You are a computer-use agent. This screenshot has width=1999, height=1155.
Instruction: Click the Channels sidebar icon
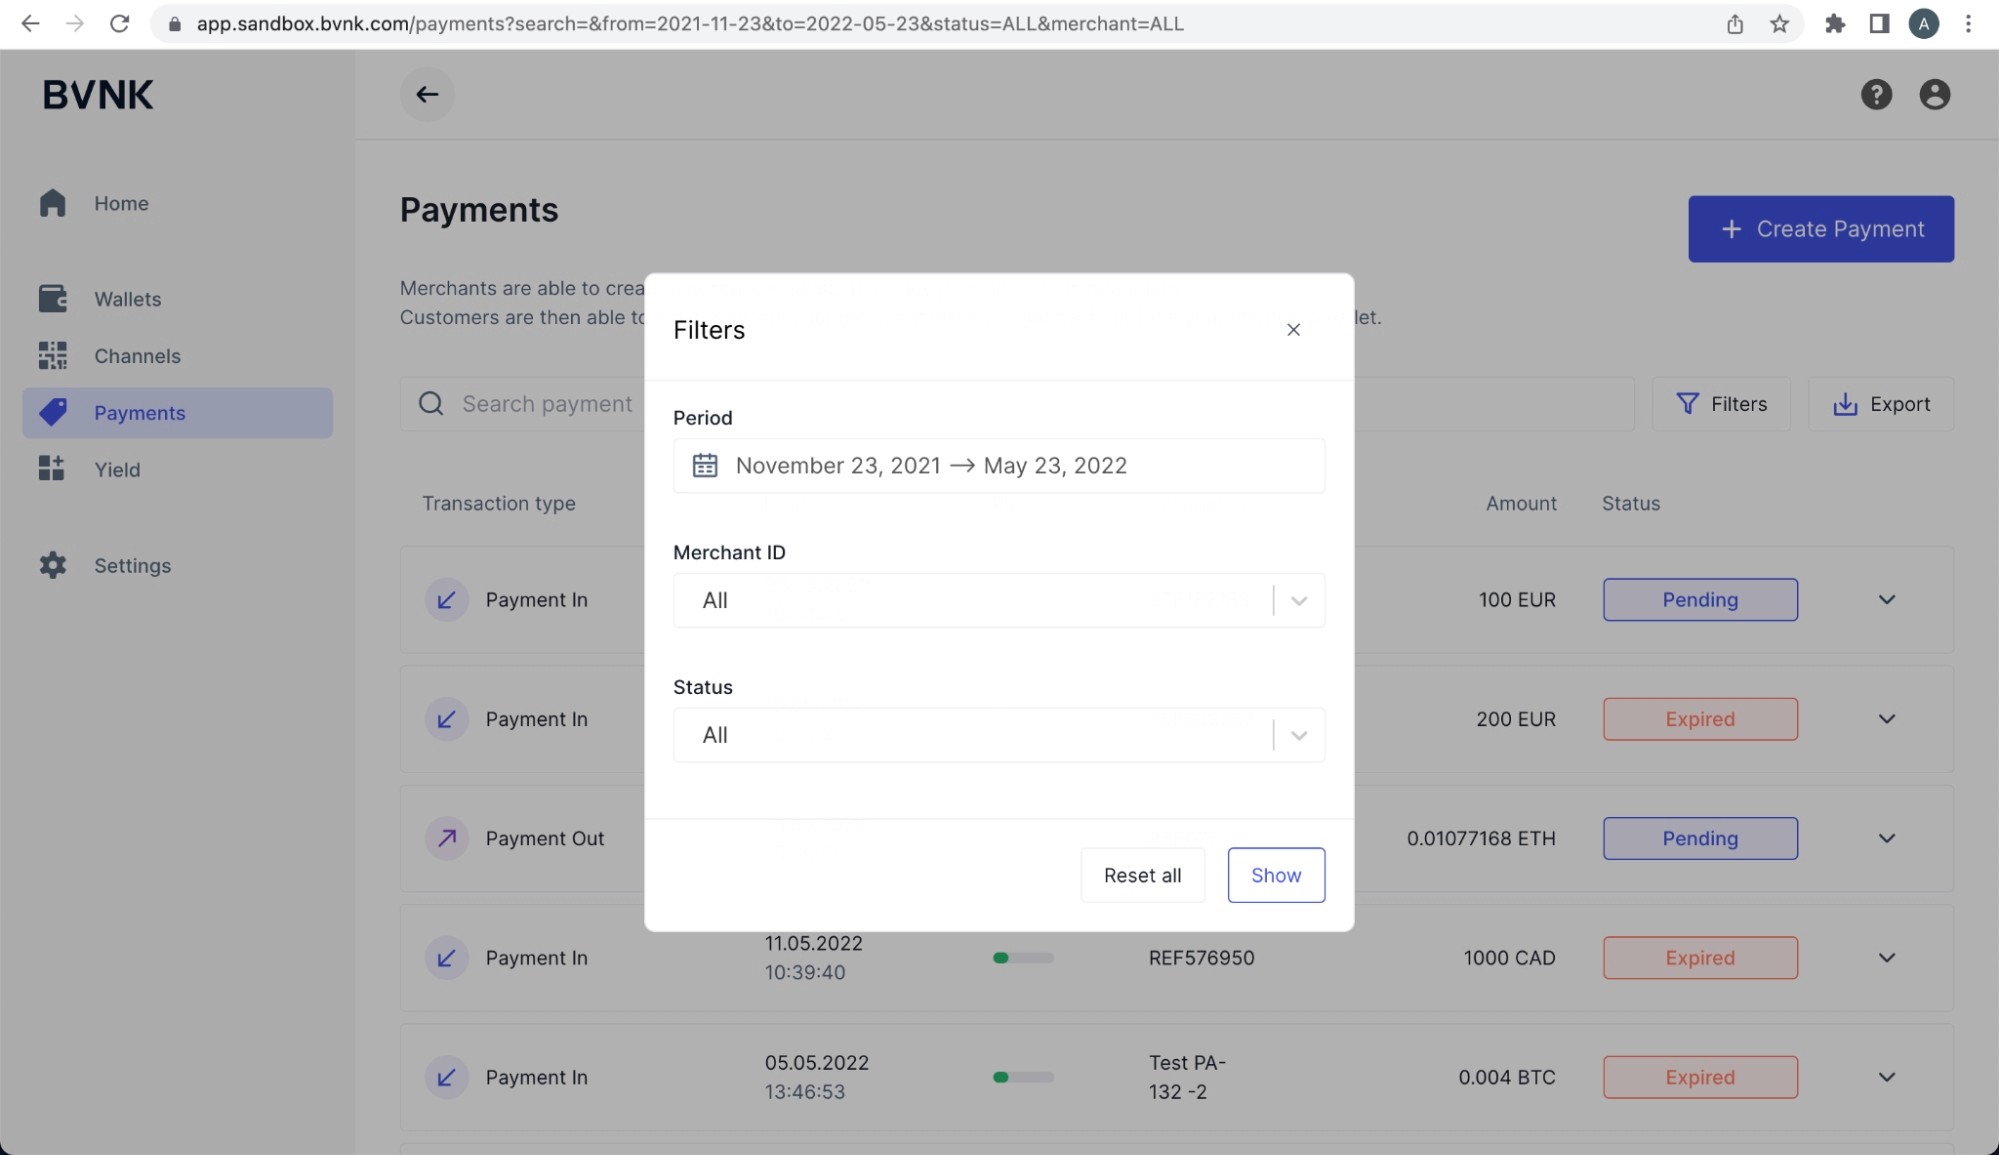tap(53, 356)
